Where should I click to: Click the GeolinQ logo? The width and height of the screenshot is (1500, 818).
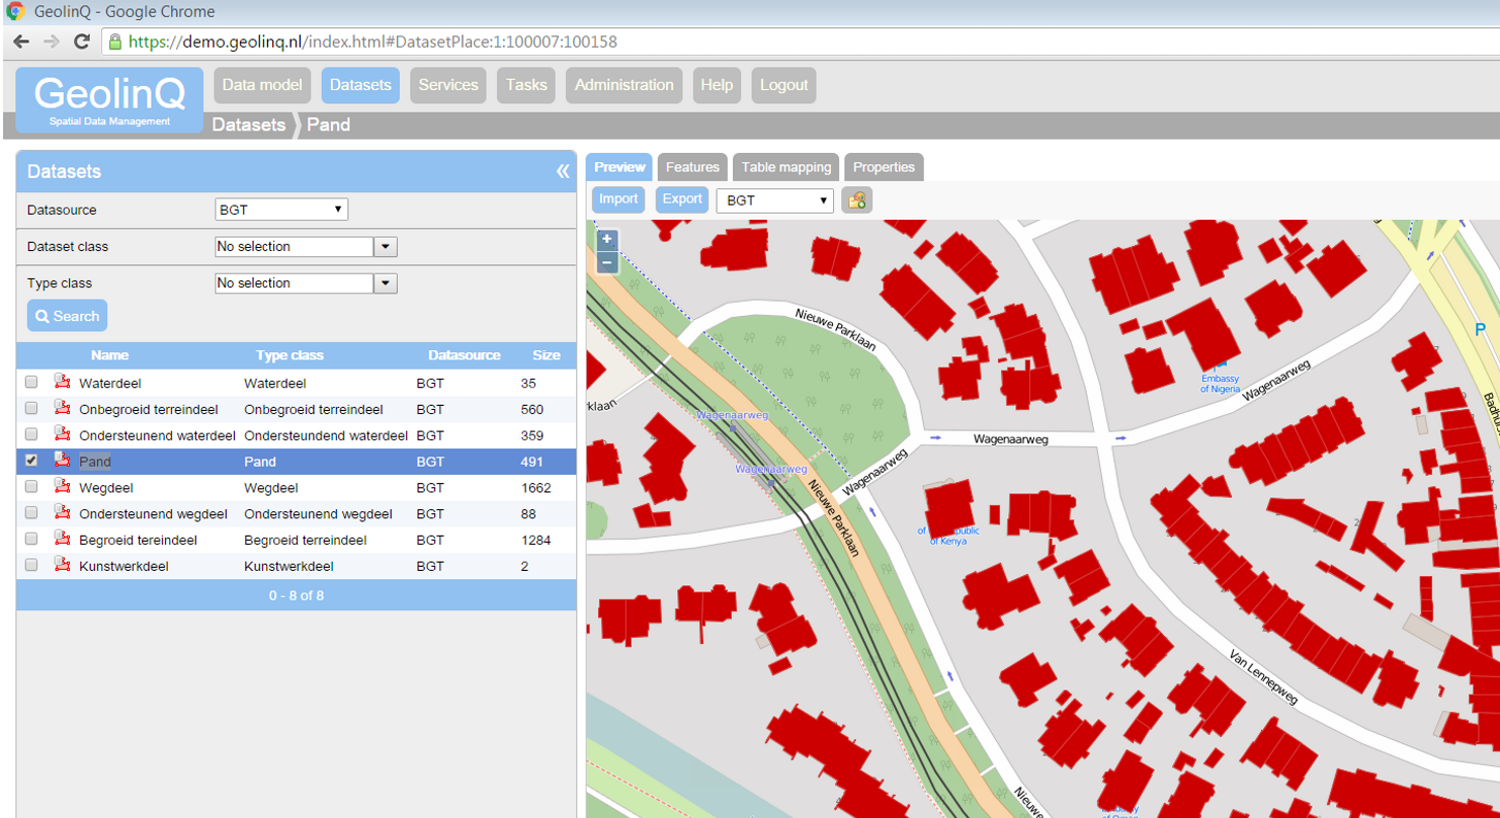pyautogui.click(x=110, y=100)
